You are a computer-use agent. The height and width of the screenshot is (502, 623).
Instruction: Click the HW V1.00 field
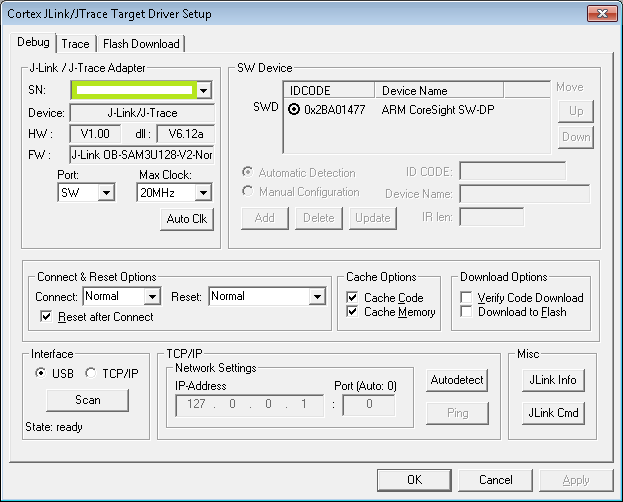pyautogui.click(x=95, y=134)
